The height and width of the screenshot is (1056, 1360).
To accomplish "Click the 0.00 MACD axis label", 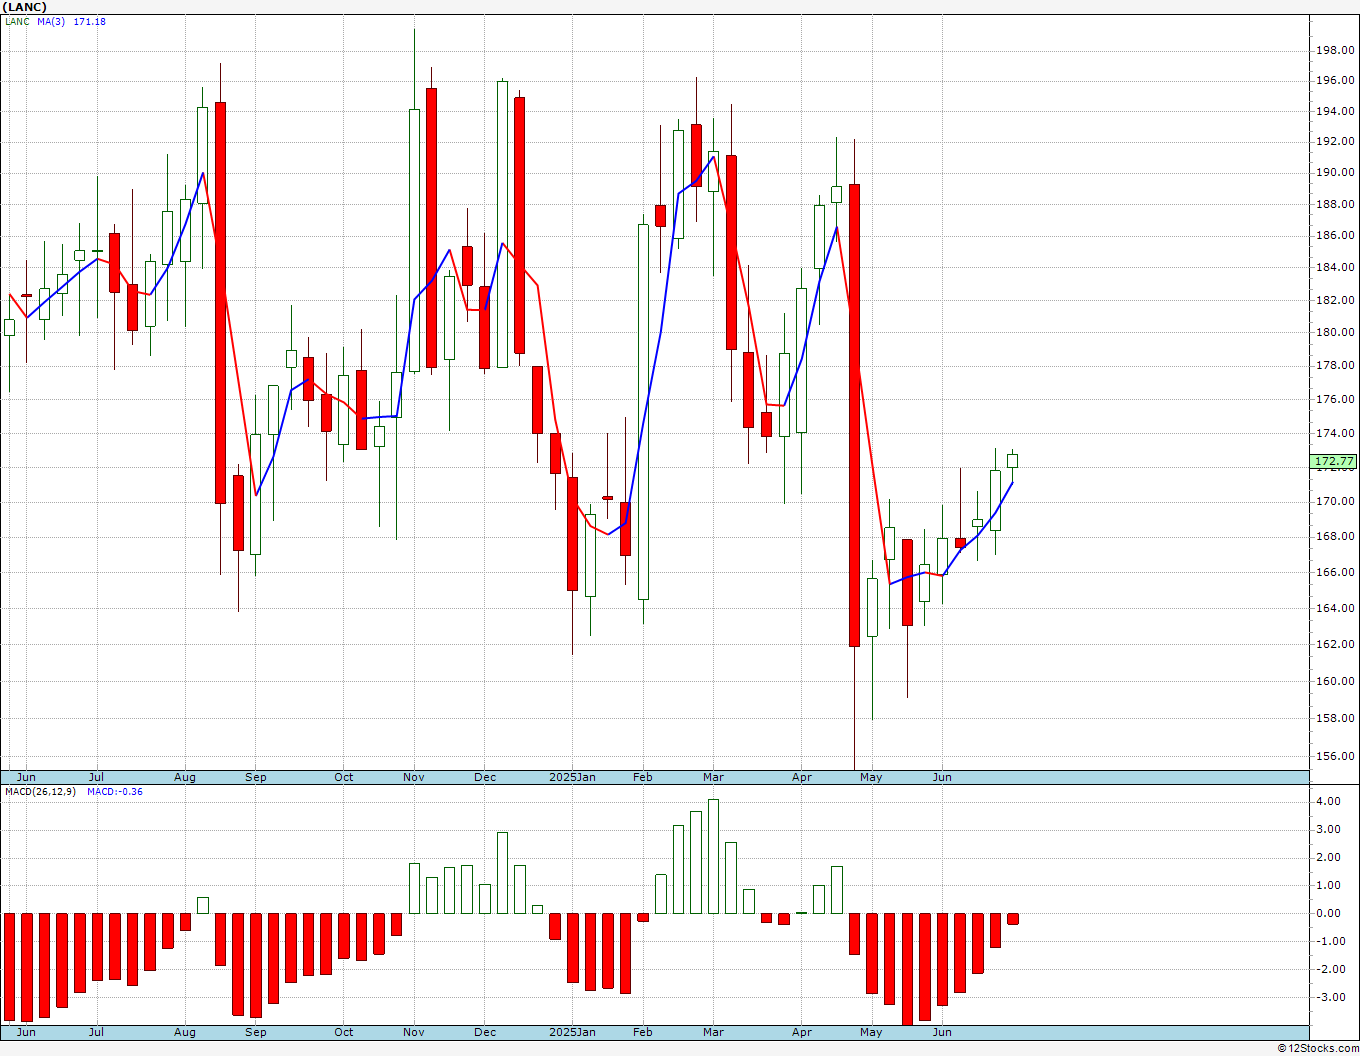I will pyautogui.click(x=1328, y=913).
